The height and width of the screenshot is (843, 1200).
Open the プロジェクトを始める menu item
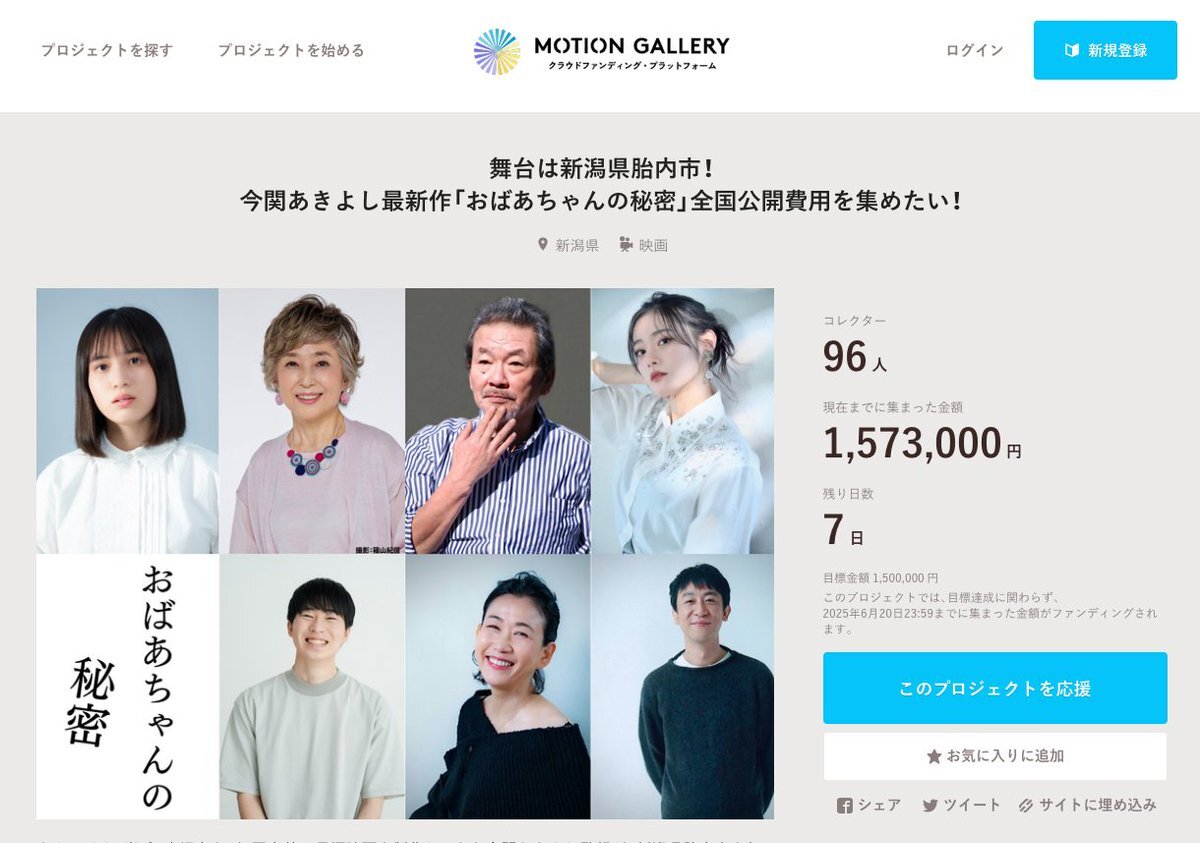pyautogui.click(x=291, y=50)
